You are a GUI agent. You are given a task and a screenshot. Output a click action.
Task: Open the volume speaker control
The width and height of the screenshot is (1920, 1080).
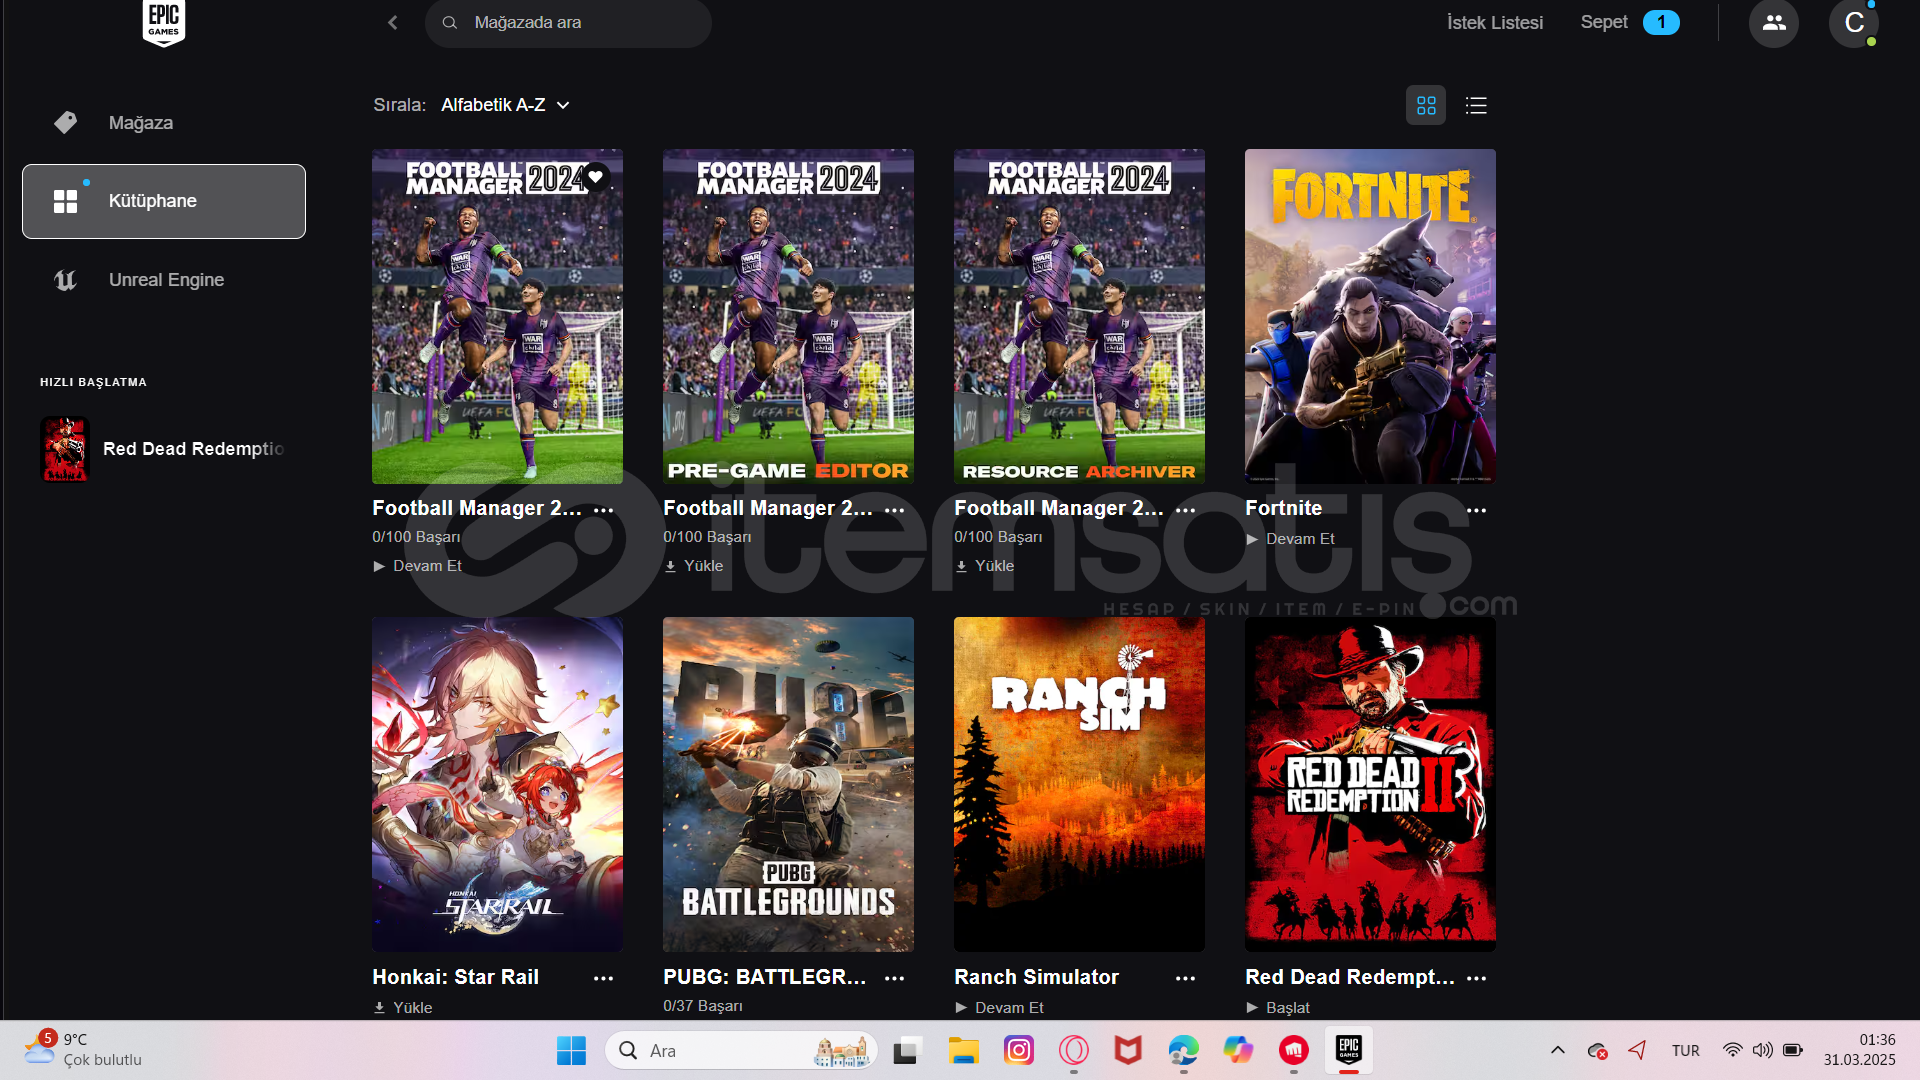1762,1051
